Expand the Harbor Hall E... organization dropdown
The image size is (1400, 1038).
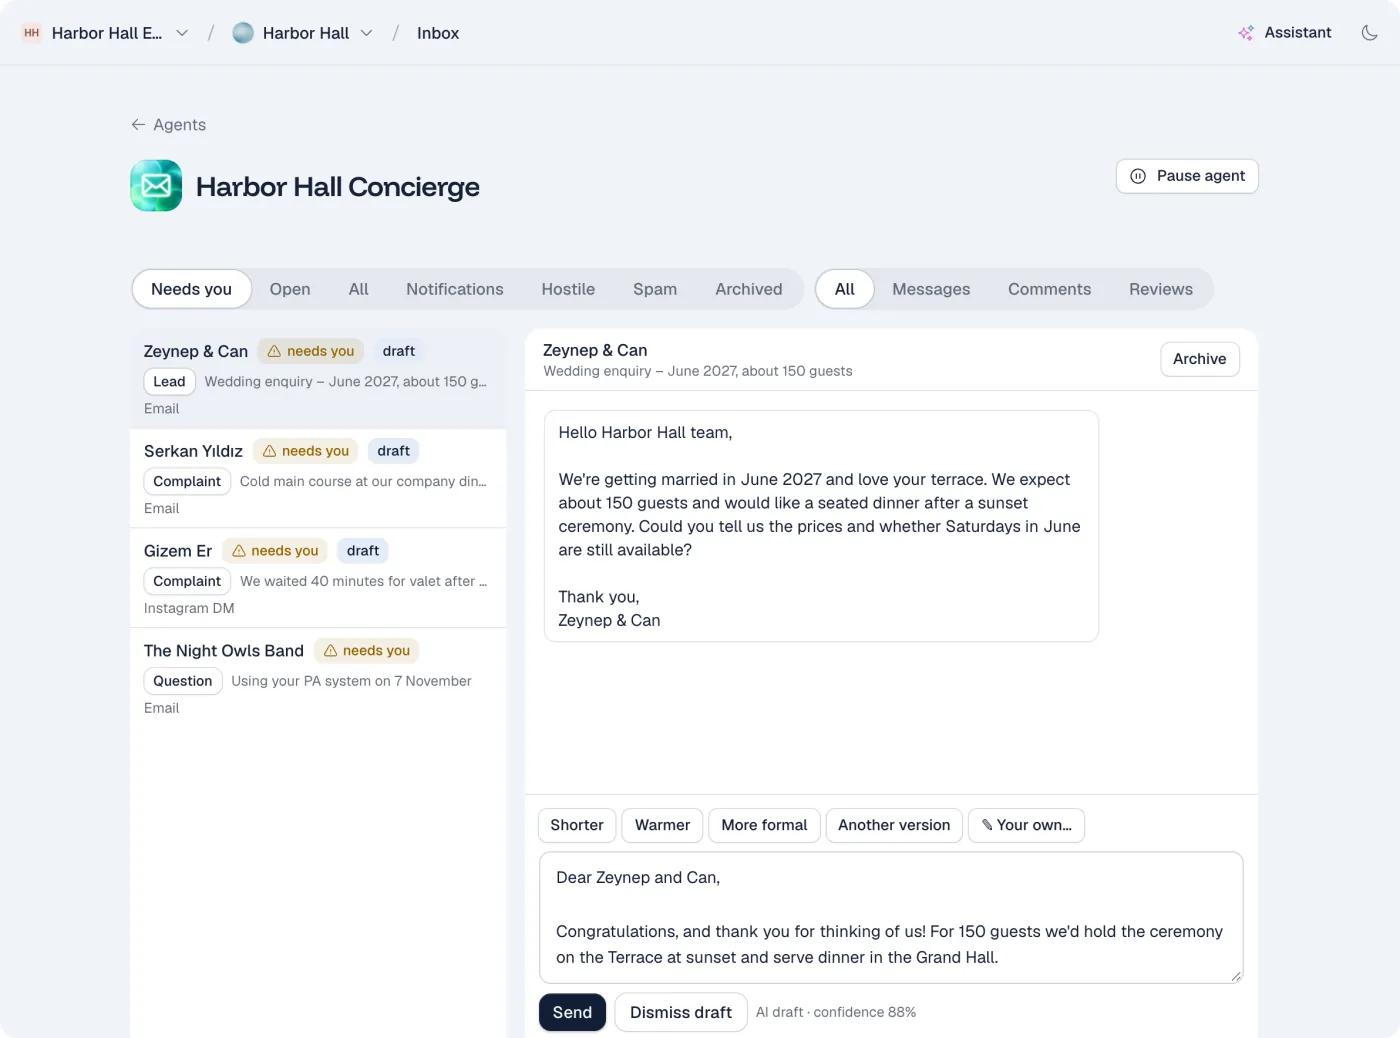click(x=182, y=33)
